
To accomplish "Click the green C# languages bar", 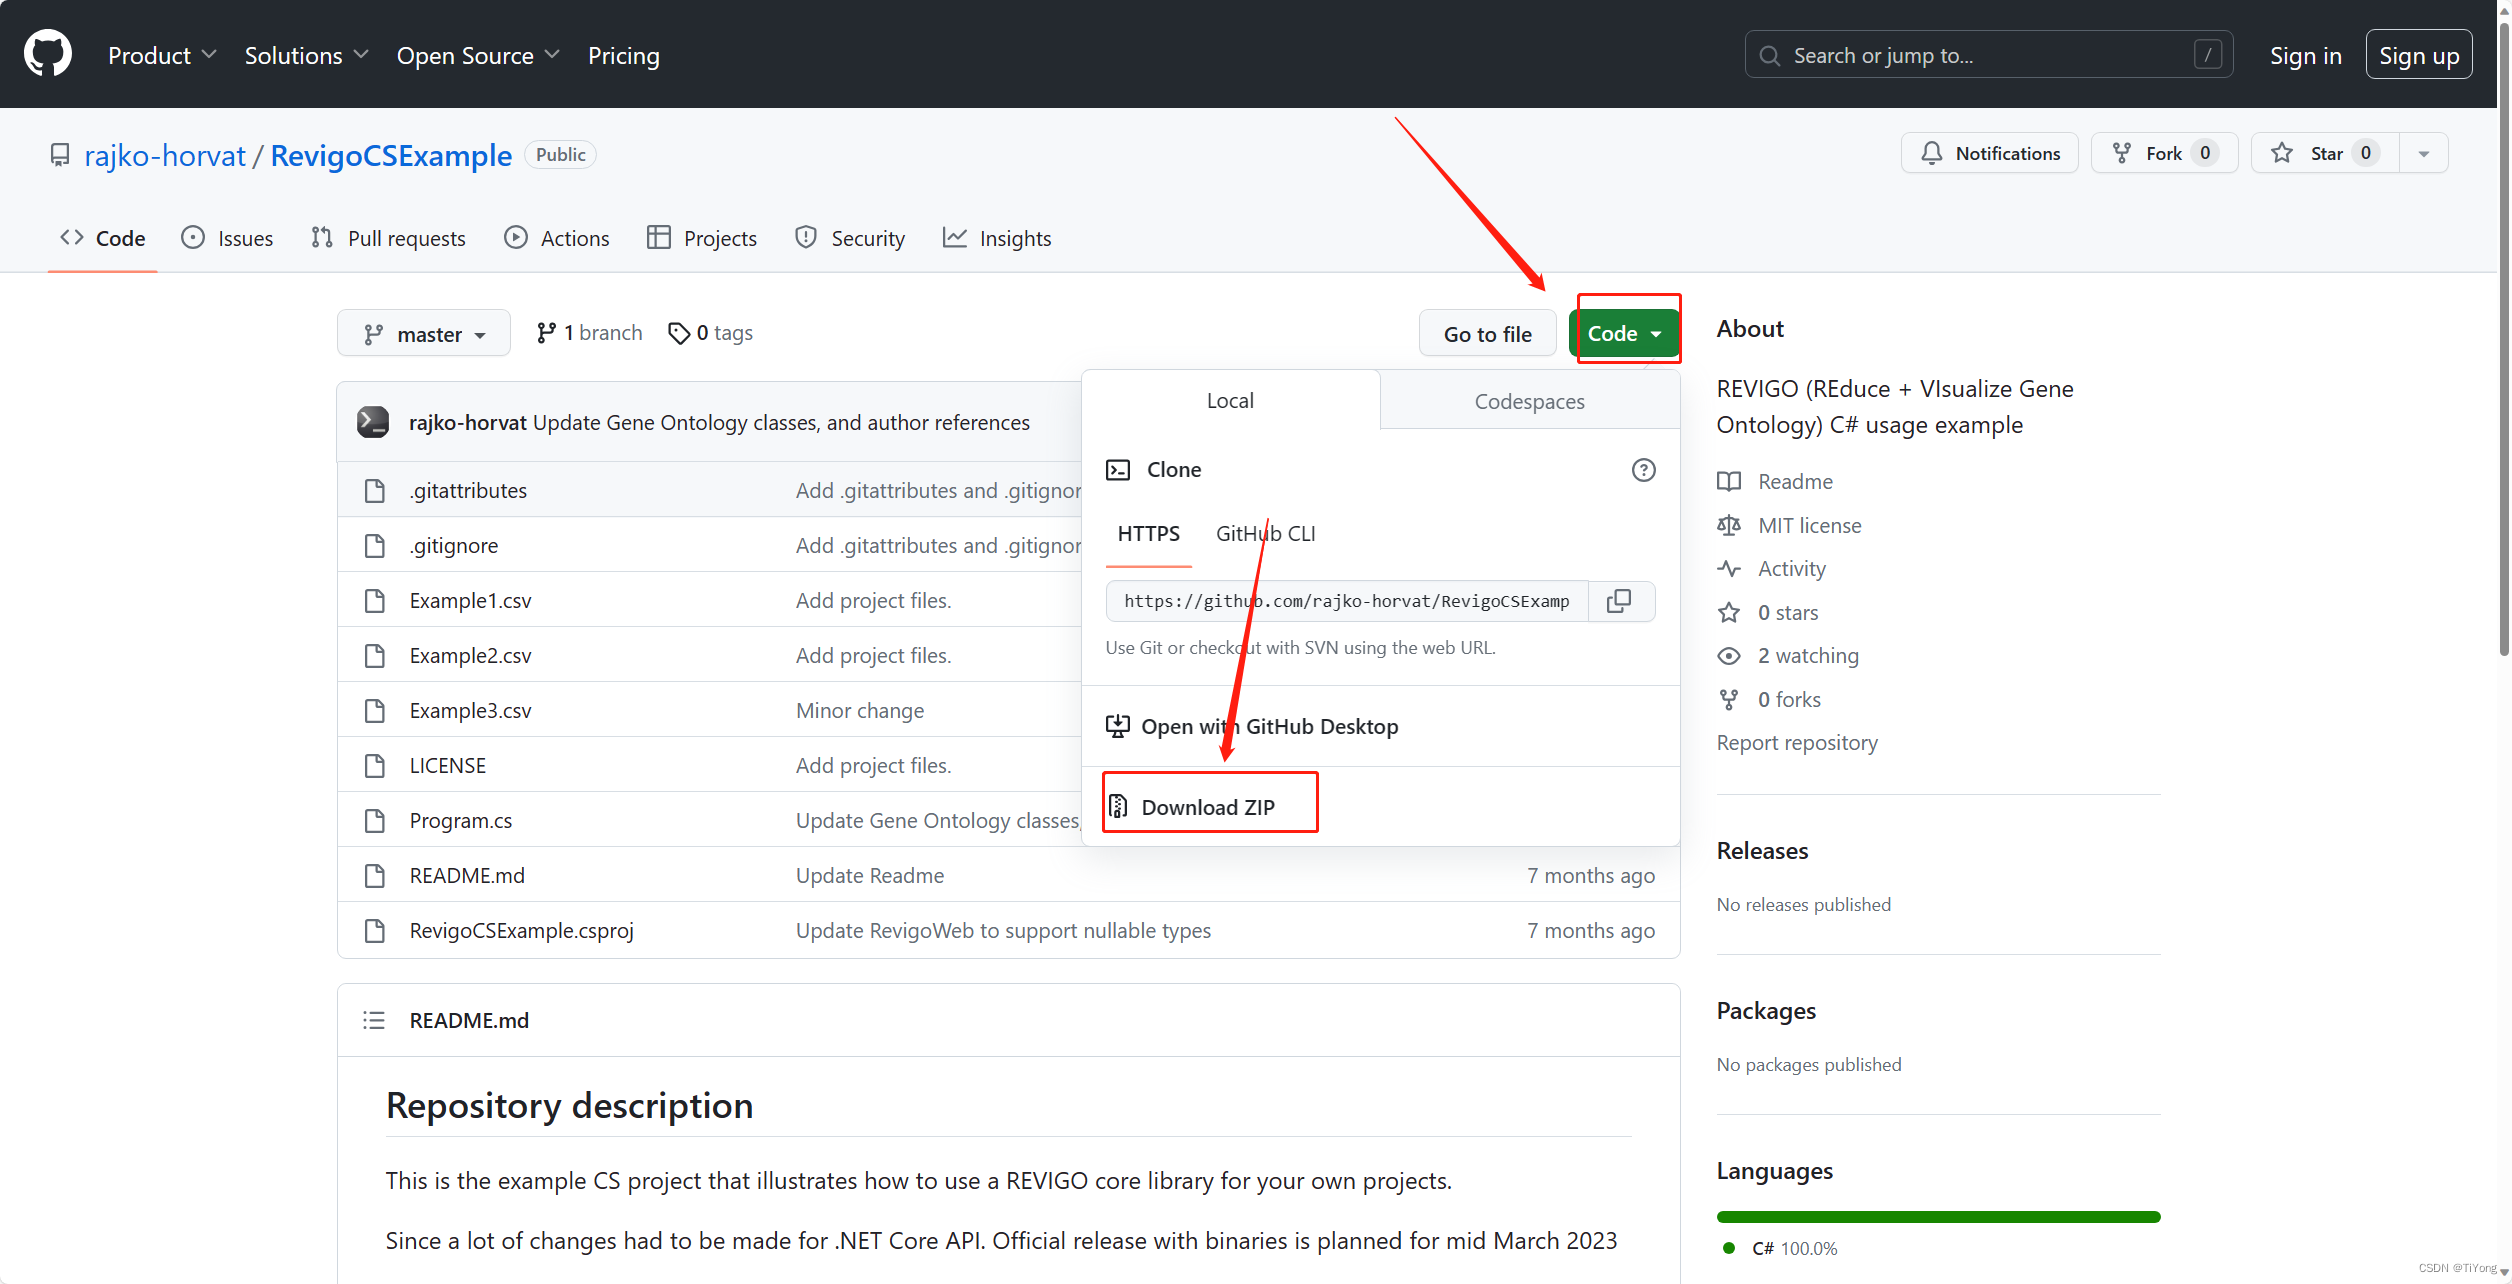I will pos(1937,1216).
